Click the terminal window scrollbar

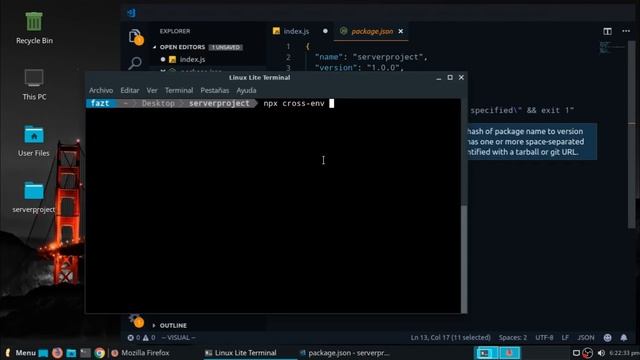(464, 258)
